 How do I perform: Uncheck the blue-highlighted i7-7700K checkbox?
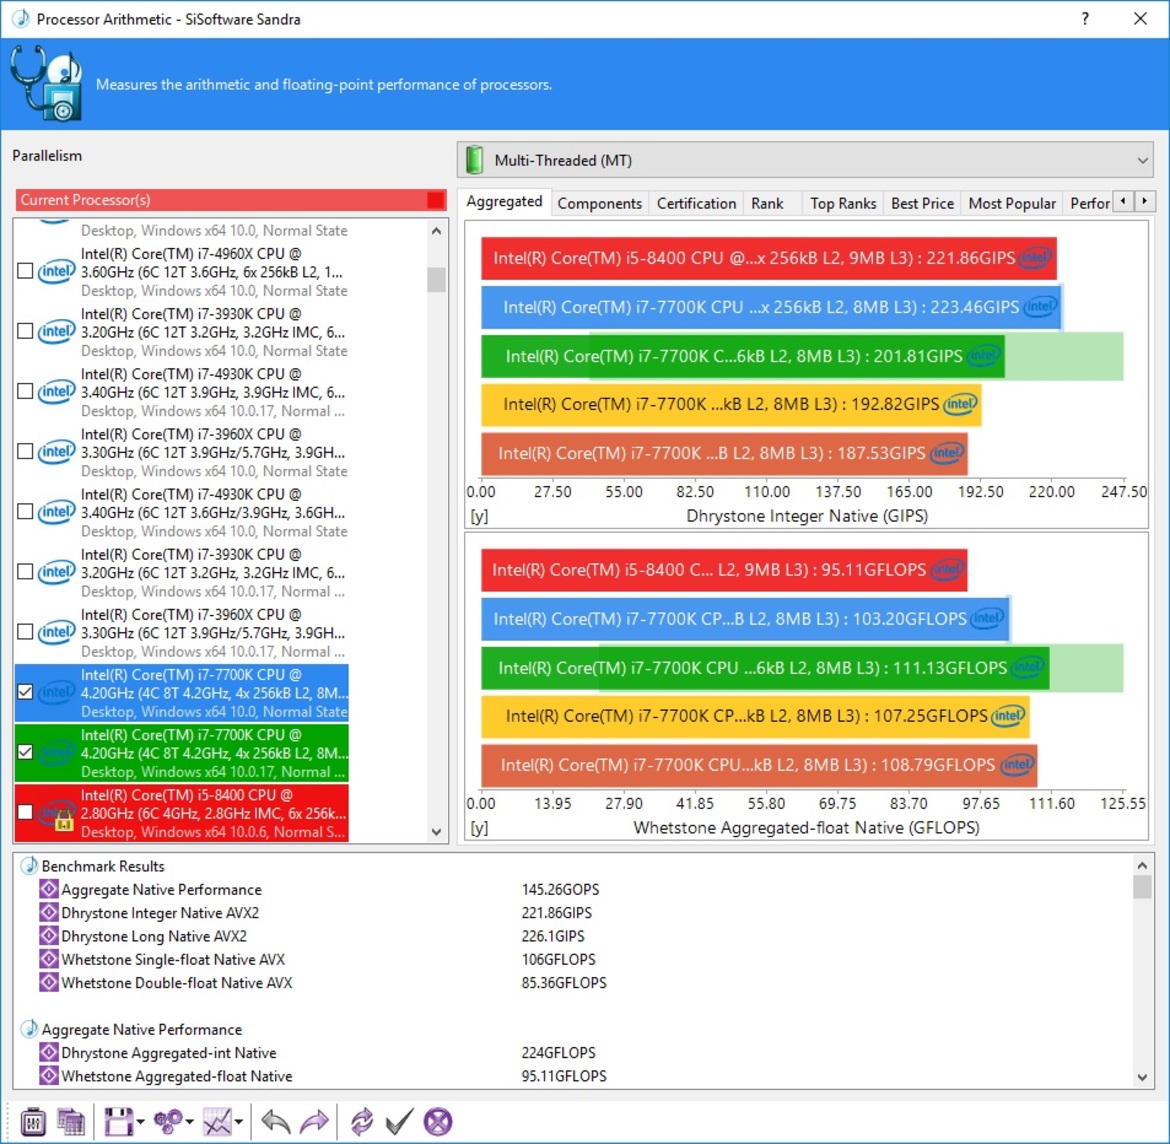[x=25, y=692]
